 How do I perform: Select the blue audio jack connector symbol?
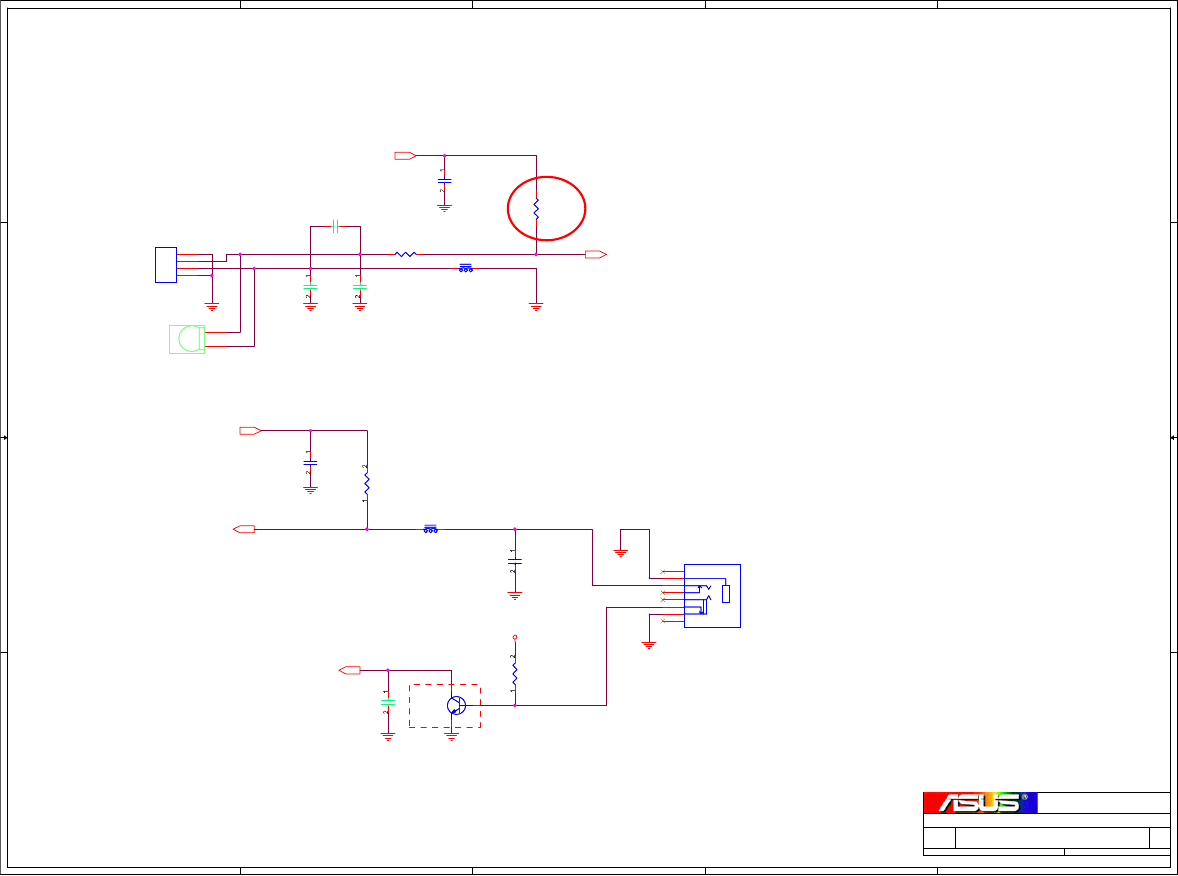[x=712, y=596]
